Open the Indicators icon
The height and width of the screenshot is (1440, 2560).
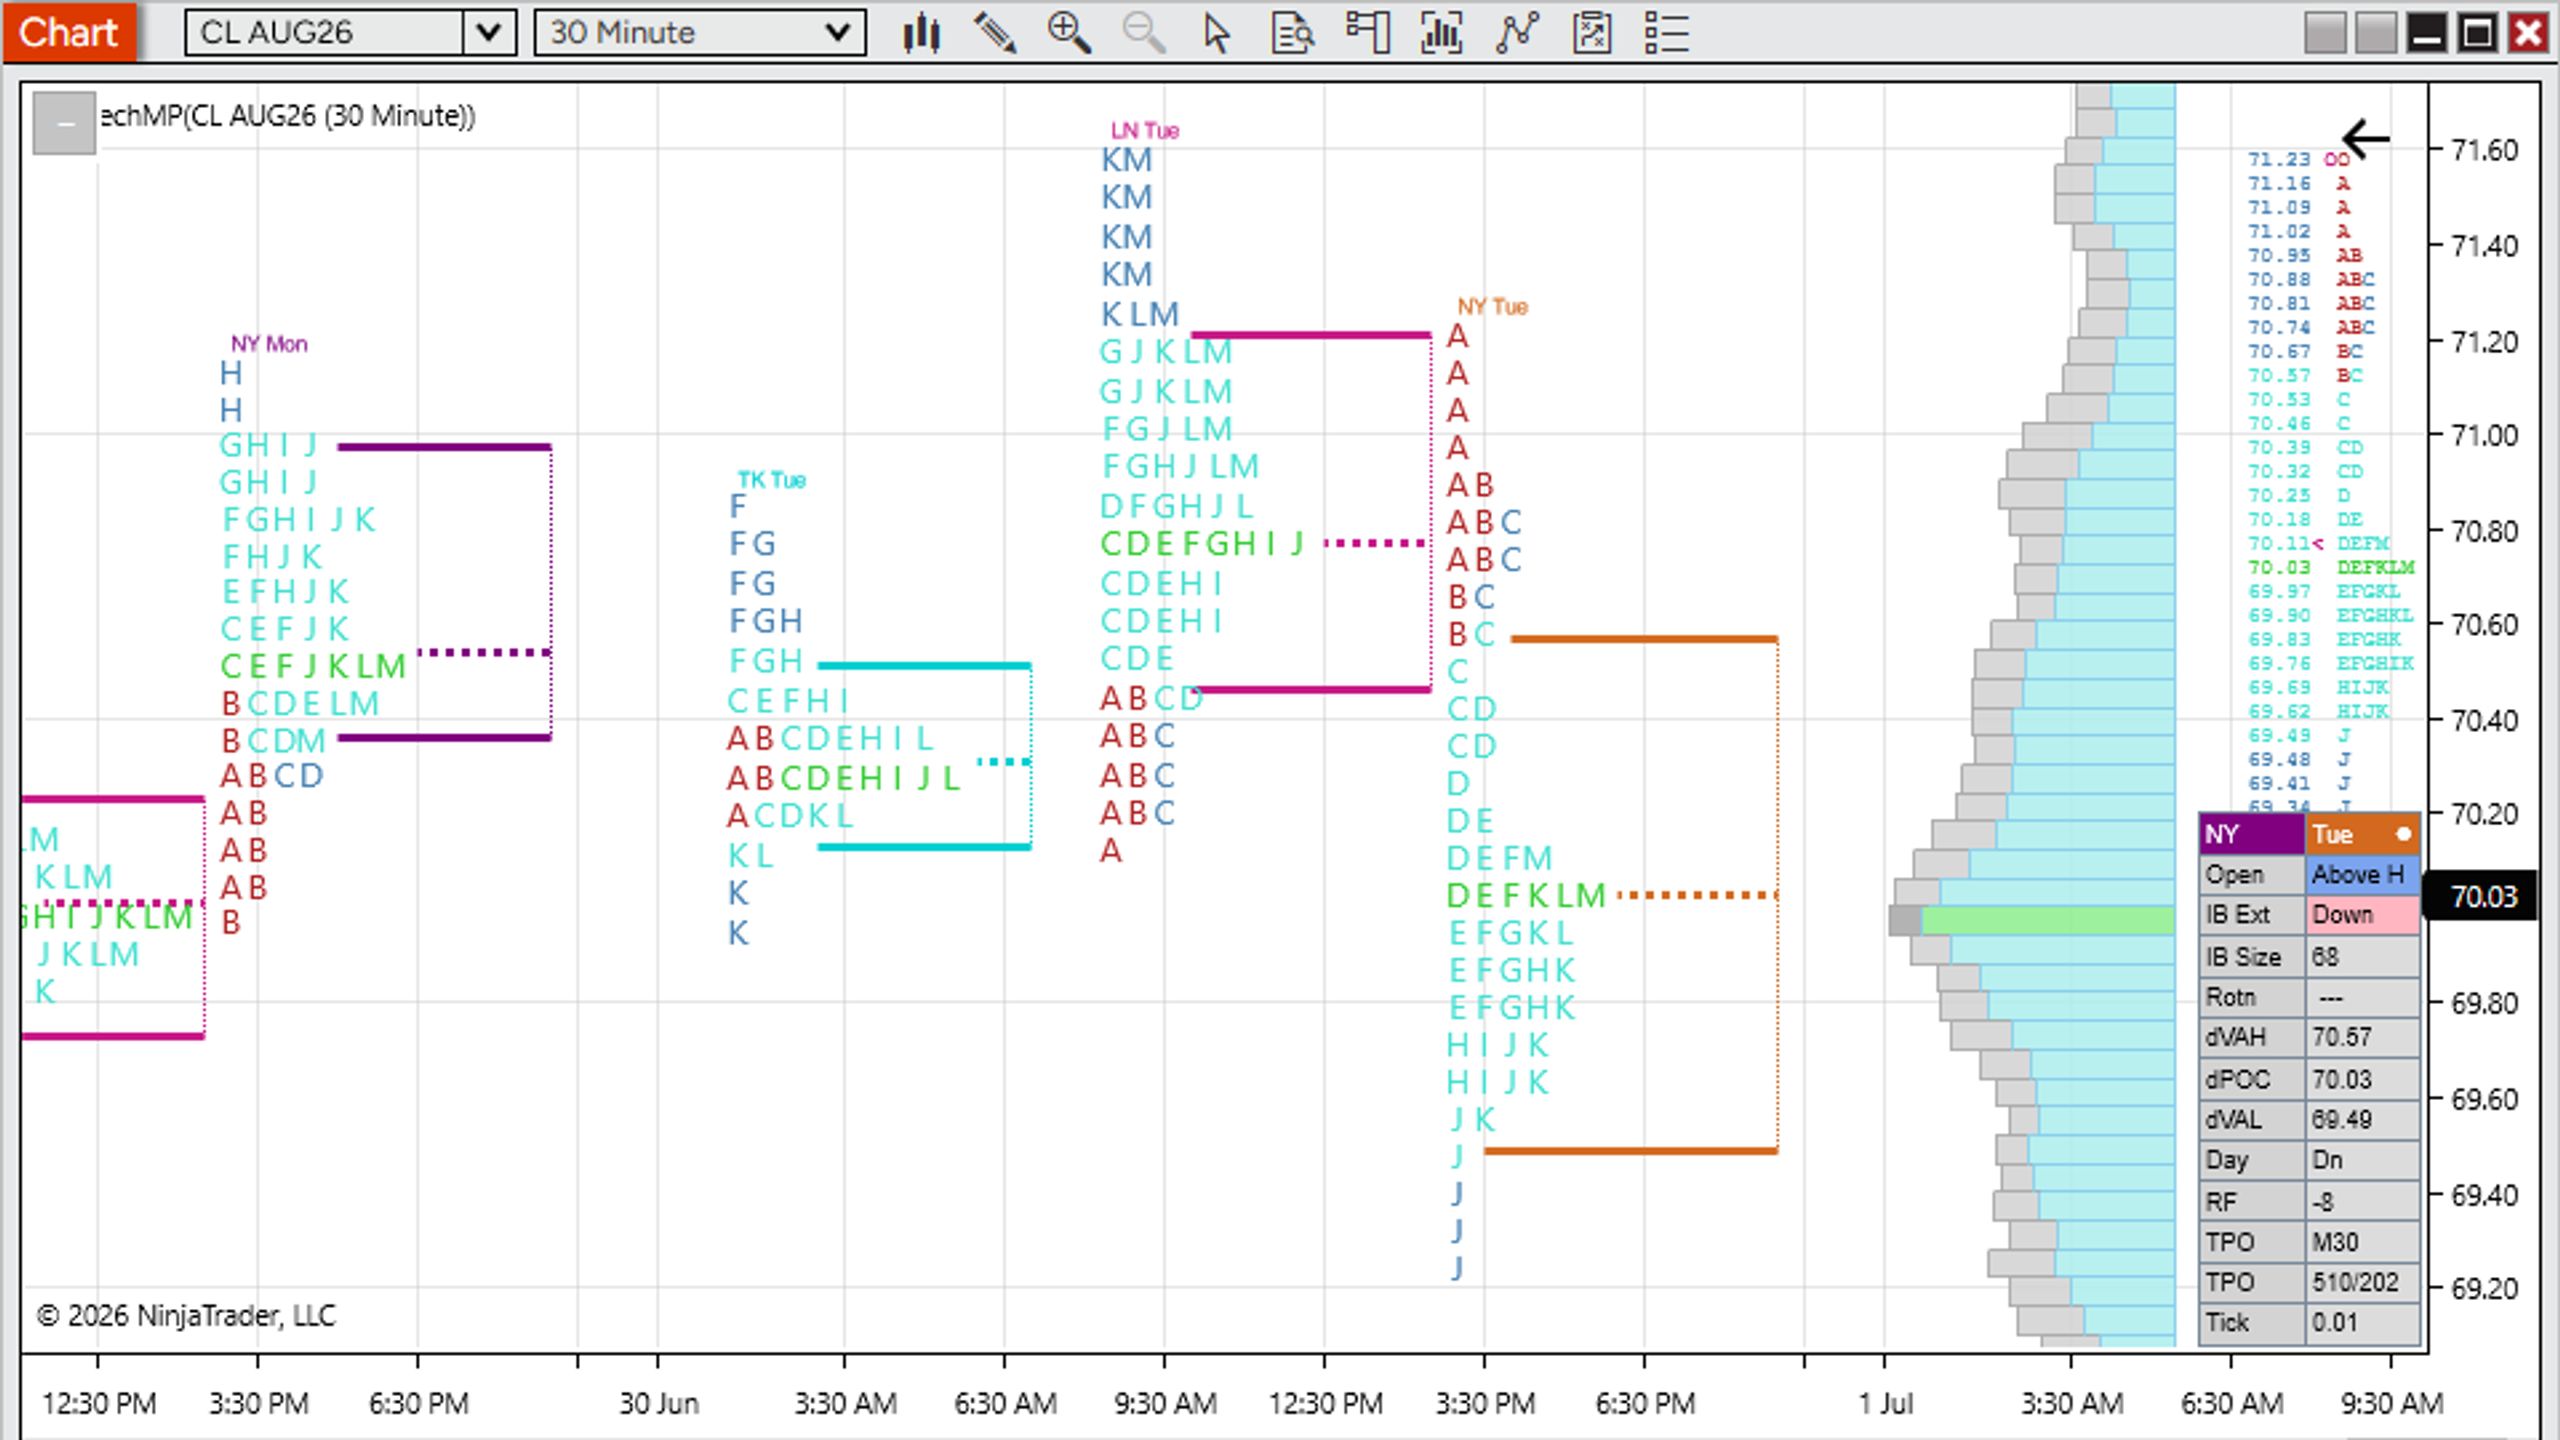click(x=1442, y=33)
